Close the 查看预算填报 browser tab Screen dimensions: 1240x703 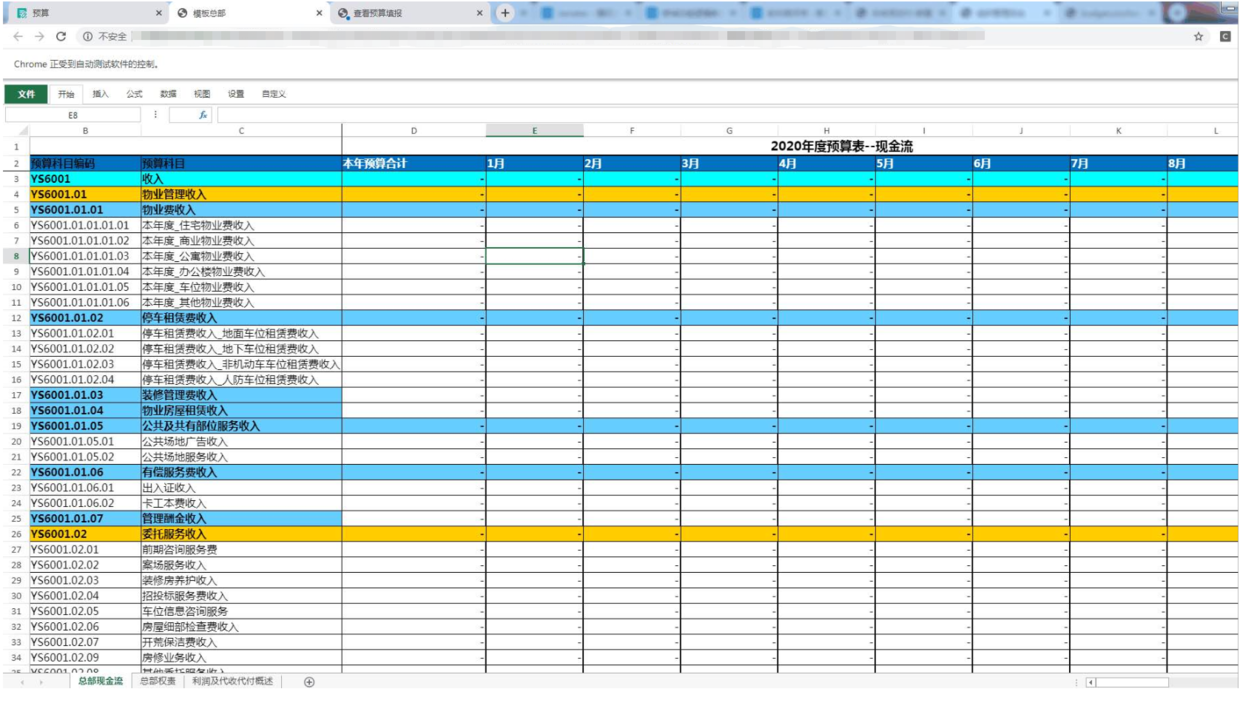(x=479, y=13)
